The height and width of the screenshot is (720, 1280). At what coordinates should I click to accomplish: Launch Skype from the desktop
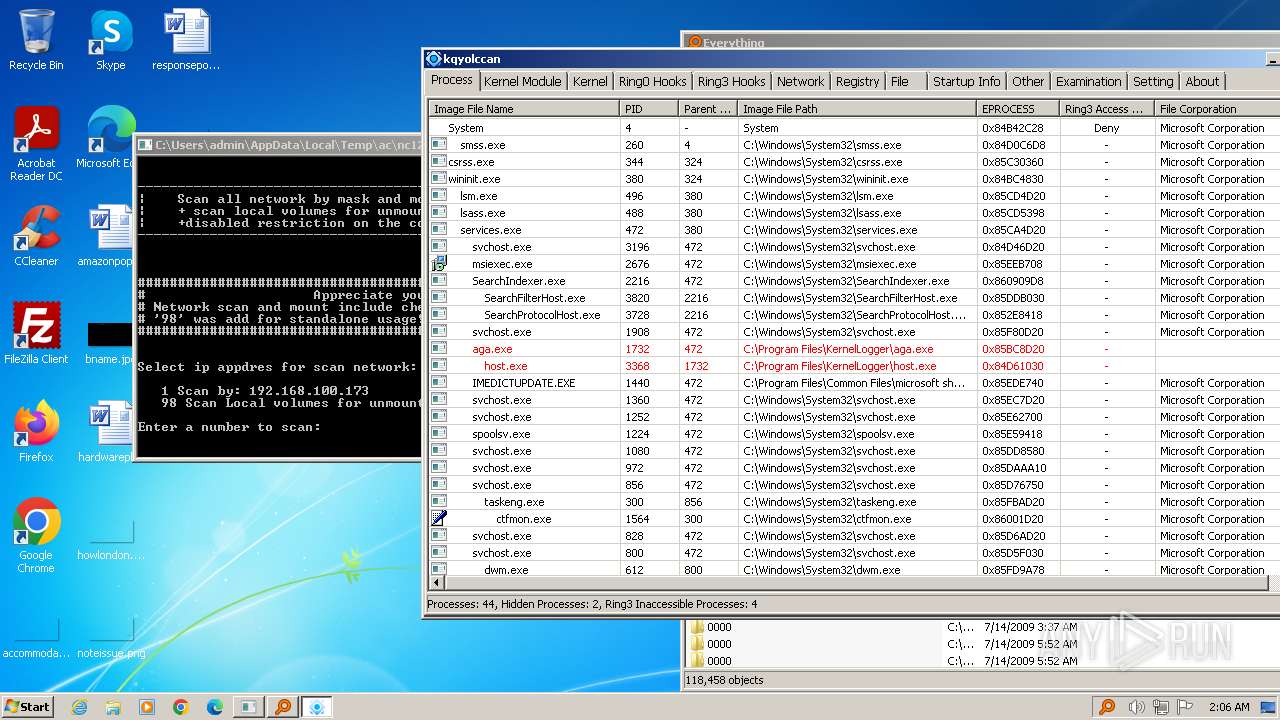110,40
